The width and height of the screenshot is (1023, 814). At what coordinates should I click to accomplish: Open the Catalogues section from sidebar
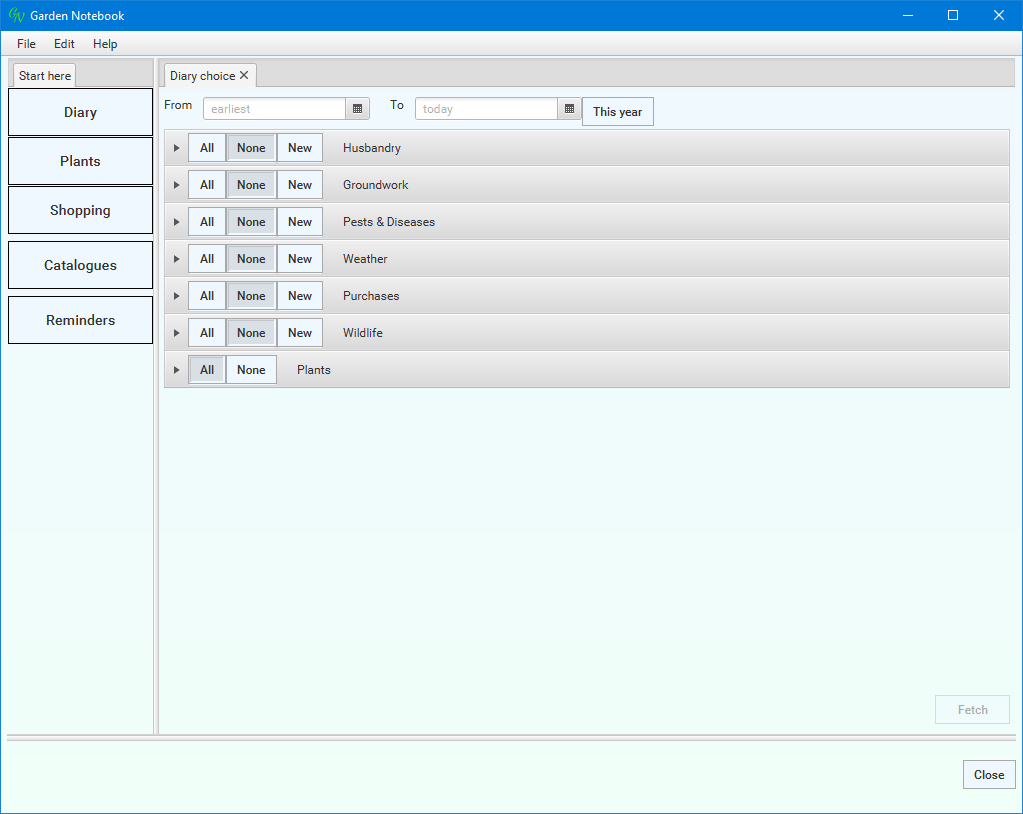[x=80, y=265]
